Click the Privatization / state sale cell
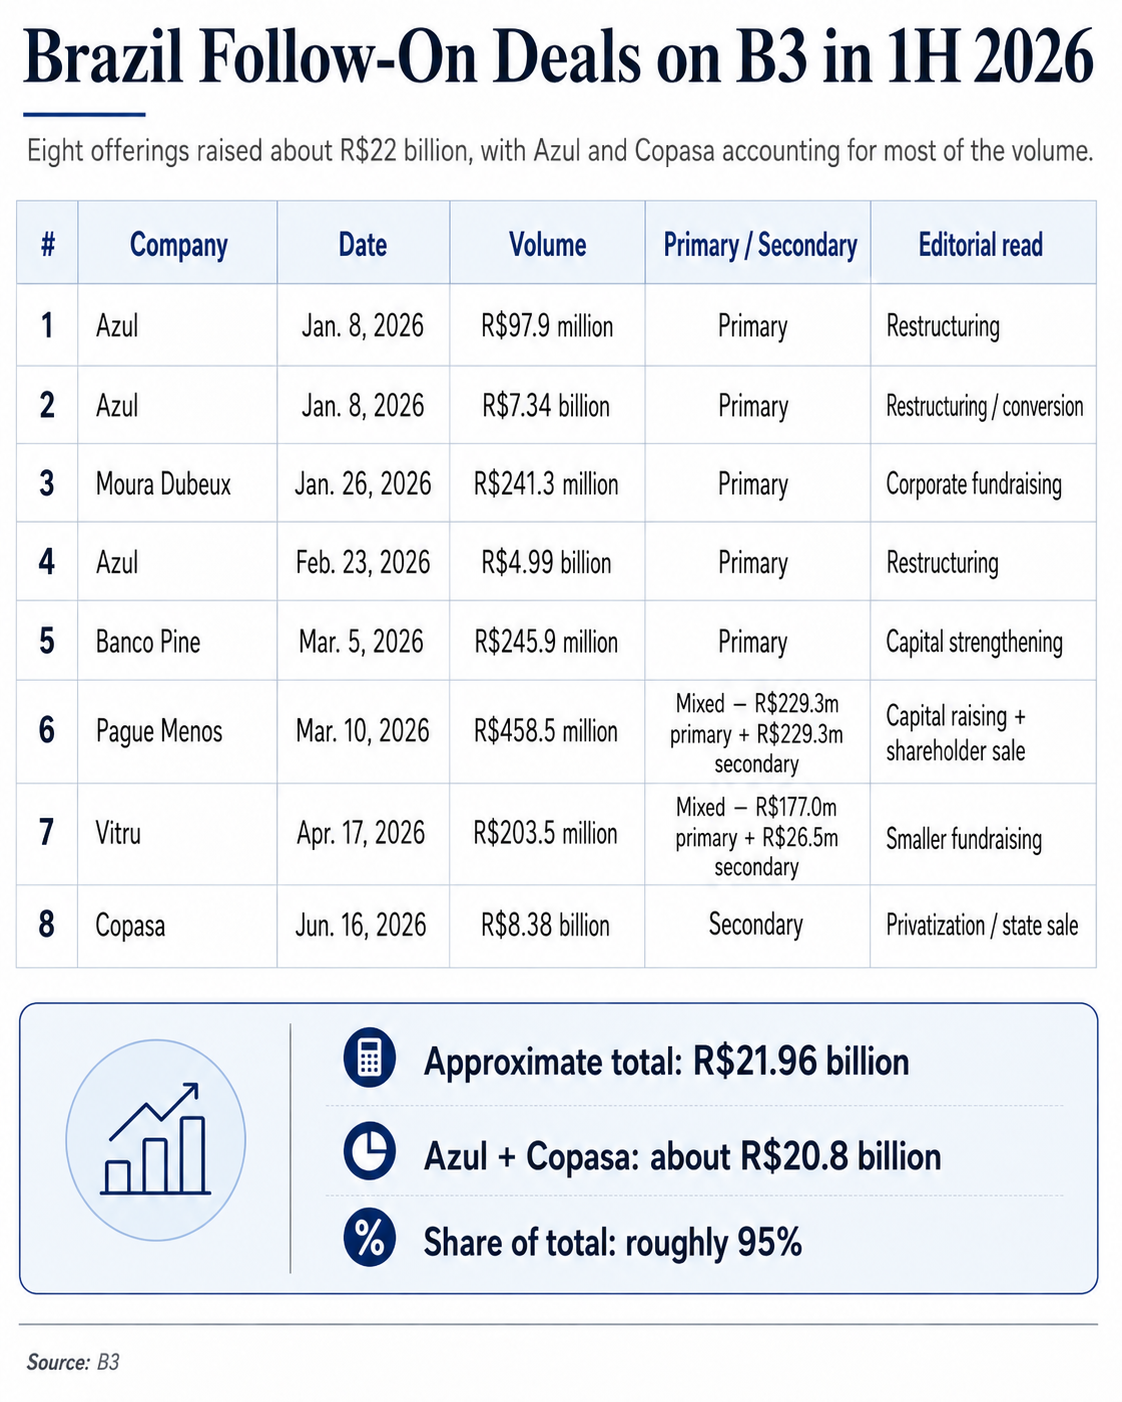Viewport: 1122px width, 1402px height. pos(982,925)
